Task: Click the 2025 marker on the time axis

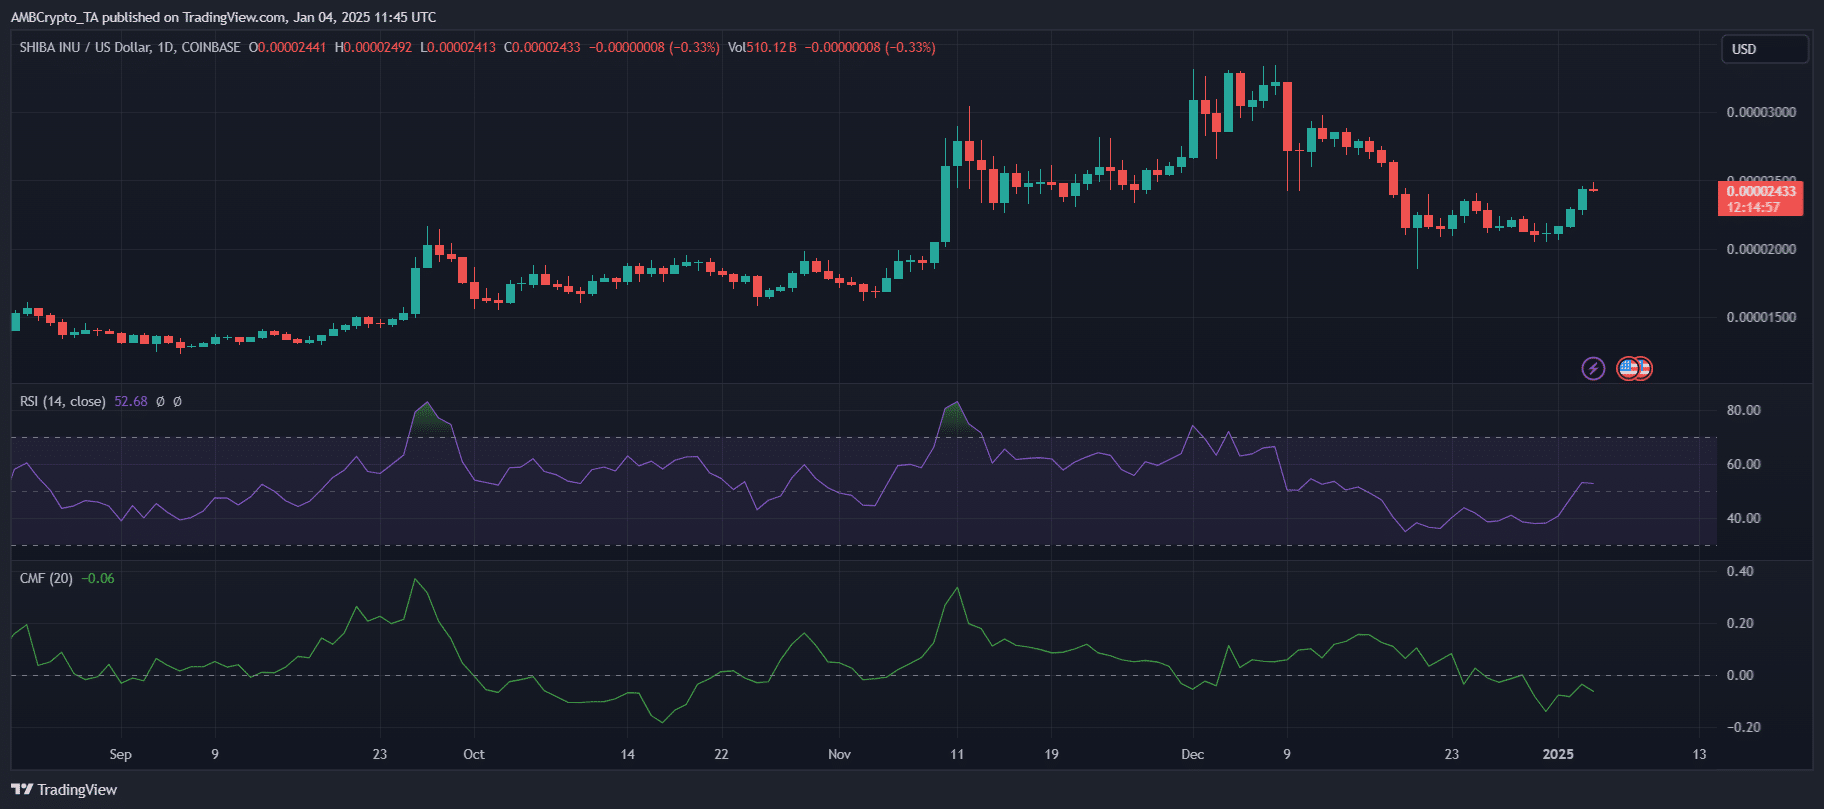Action: pos(1558,754)
